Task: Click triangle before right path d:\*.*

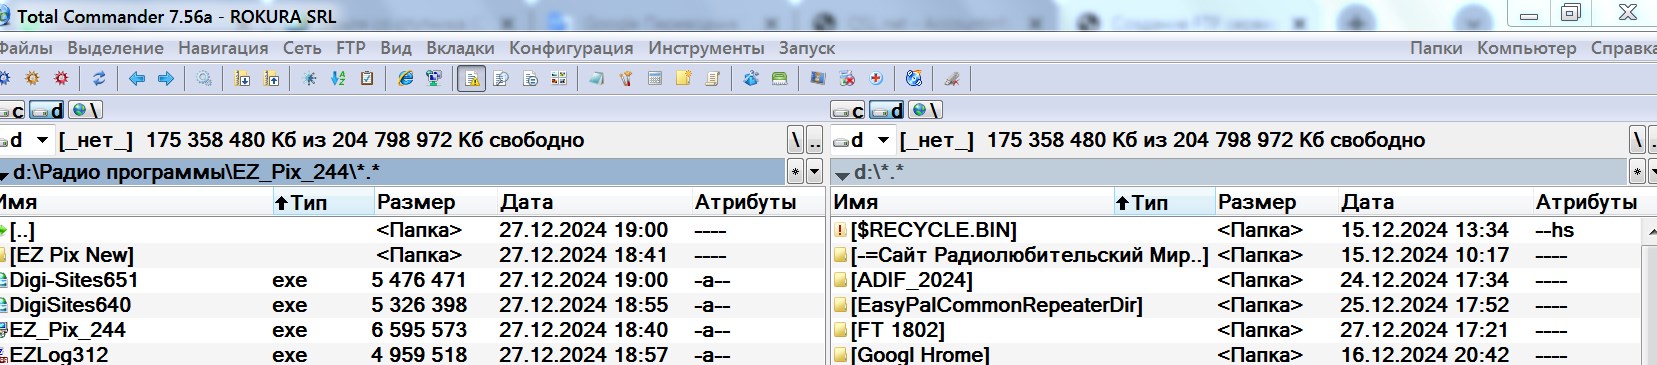Action: point(842,175)
